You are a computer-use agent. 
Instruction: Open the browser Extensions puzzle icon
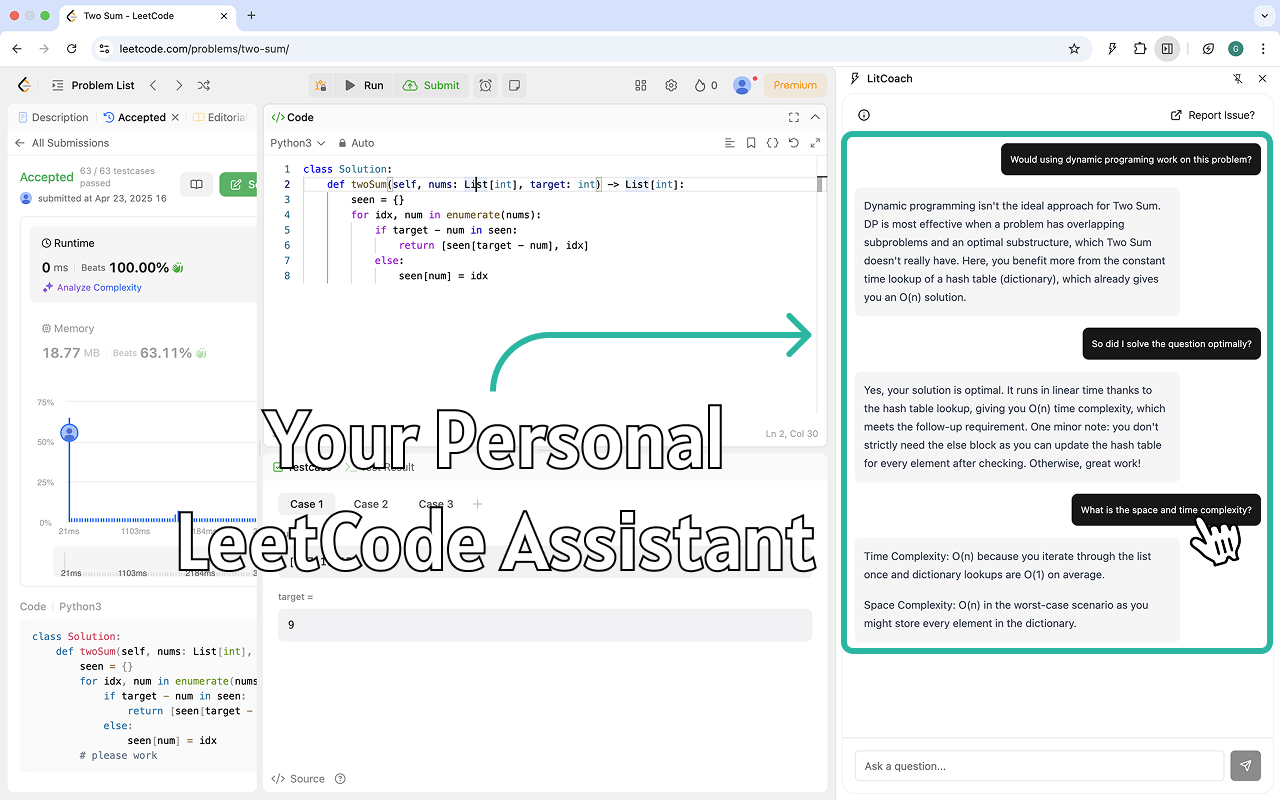click(1140, 48)
